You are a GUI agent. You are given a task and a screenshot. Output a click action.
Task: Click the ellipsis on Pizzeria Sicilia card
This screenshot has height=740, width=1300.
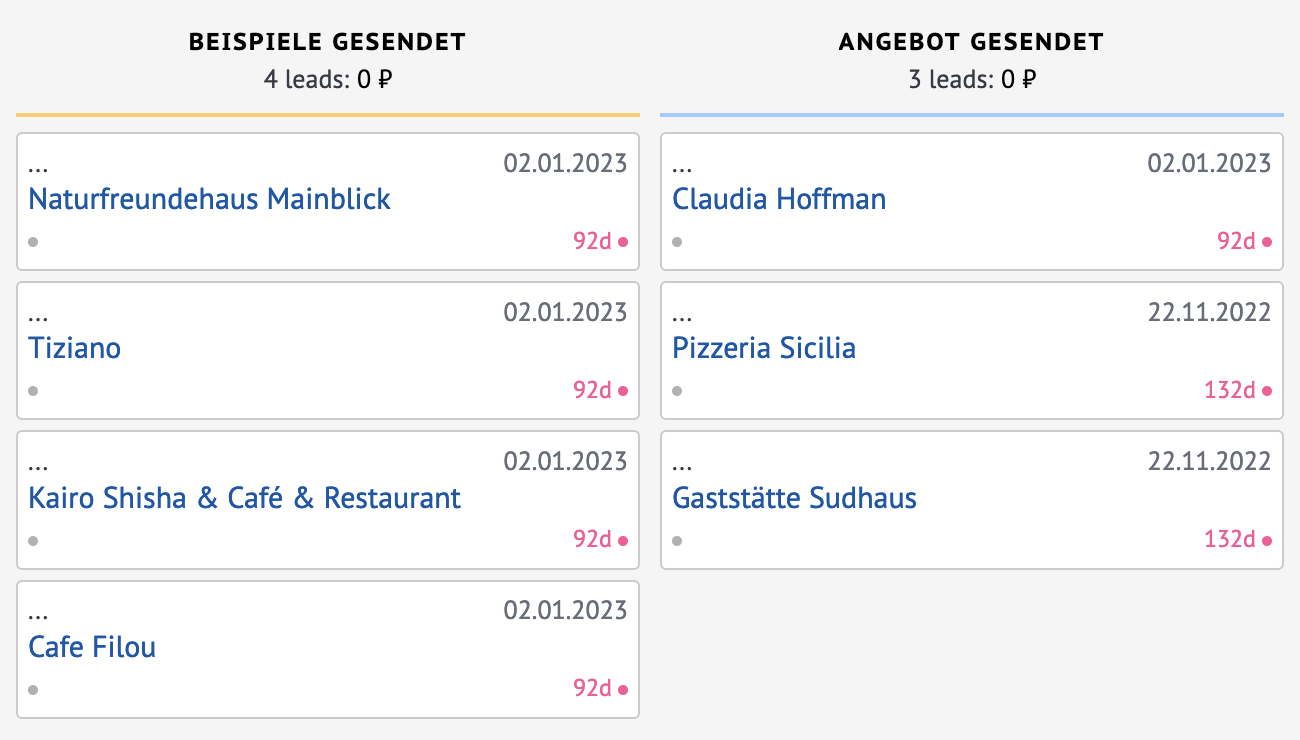click(x=682, y=316)
